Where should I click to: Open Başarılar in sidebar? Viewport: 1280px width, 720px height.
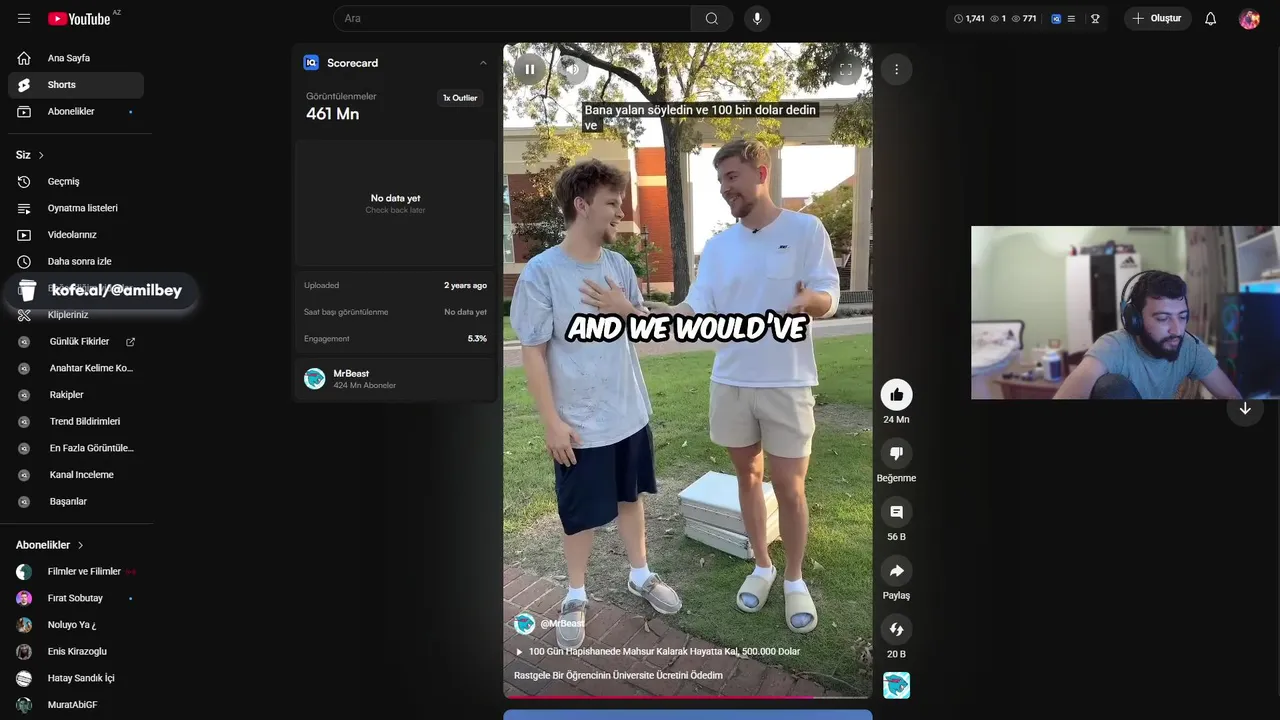[x=76, y=502]
